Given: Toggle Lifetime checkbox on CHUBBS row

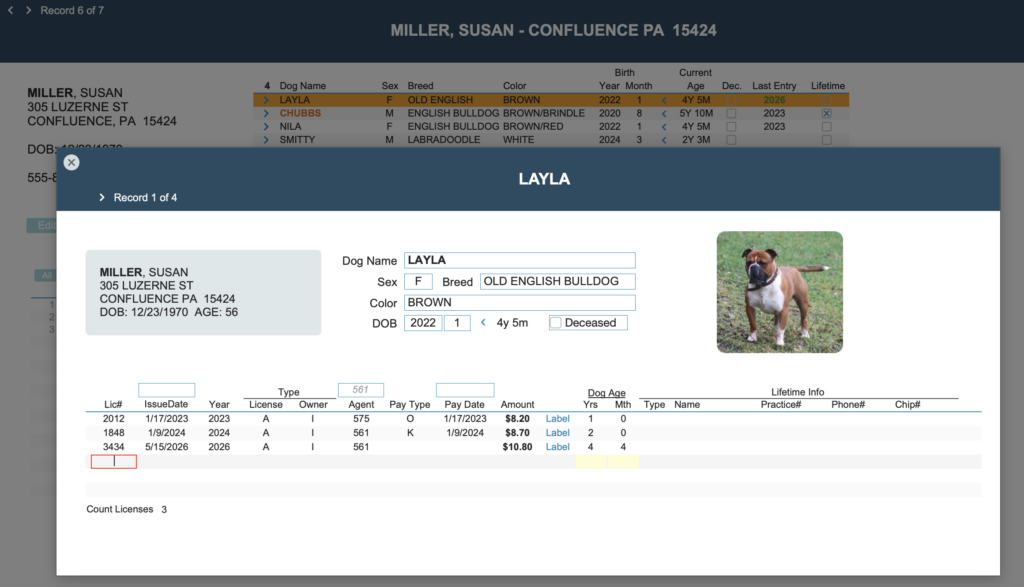Looking at the screenshot, I should 827,113.
